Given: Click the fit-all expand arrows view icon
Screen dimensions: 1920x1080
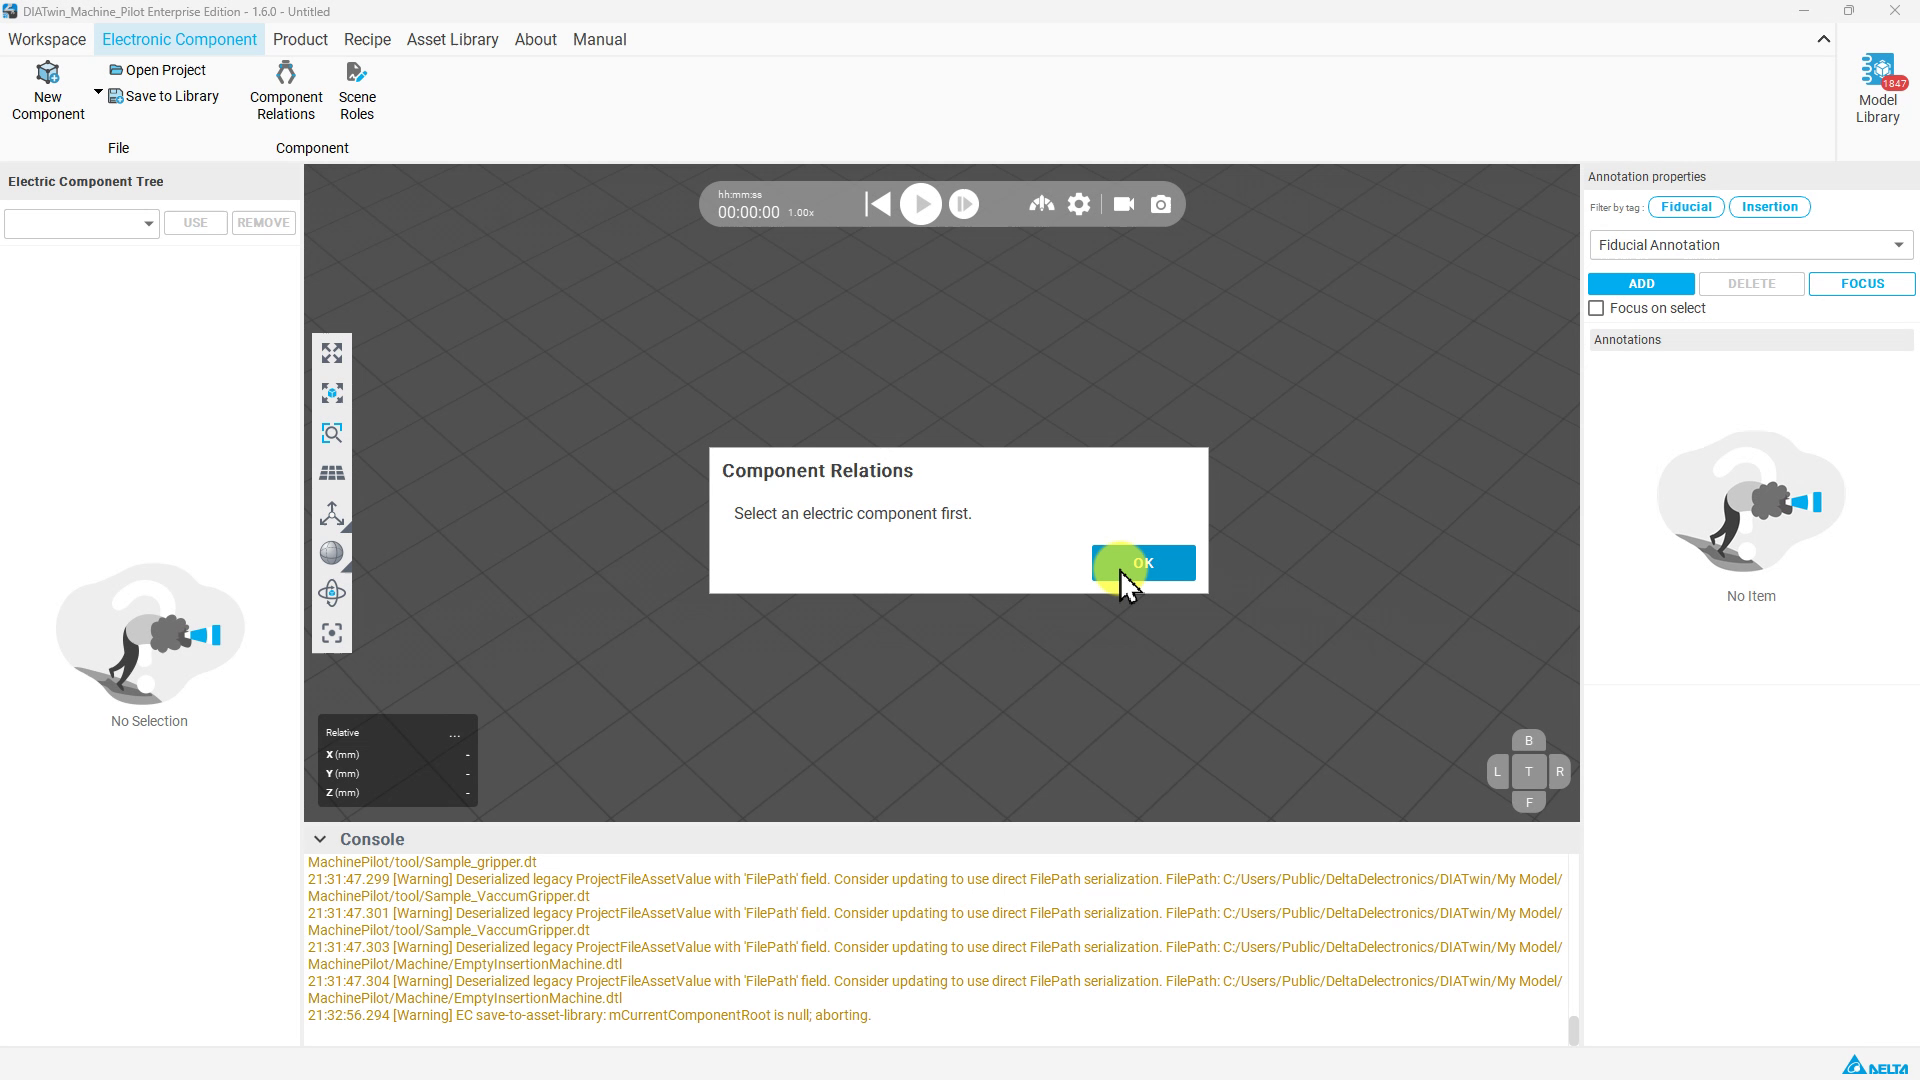Looking at the screenshot, I should 332,353.
